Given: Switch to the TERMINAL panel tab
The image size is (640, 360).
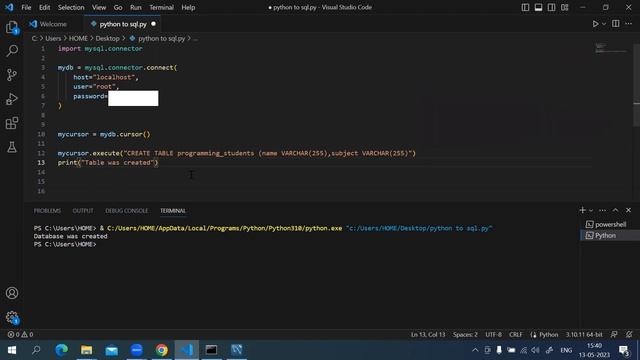Looking at the screenshot, I should 173,211.
